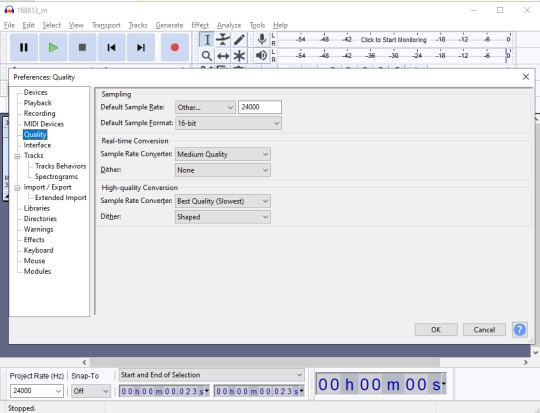Open the Analyze menu
This screenshot has width=540, height=413.
(229, 25)
